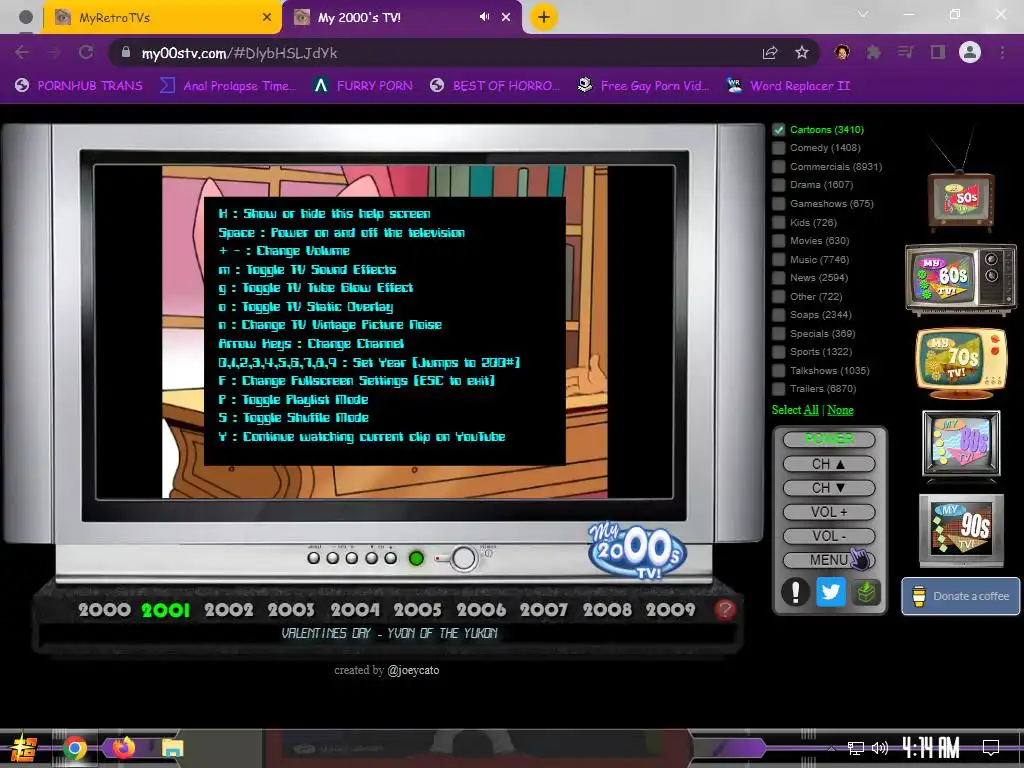
Task: Open the My 90s TV icon
Action: [x=961, y=530]
